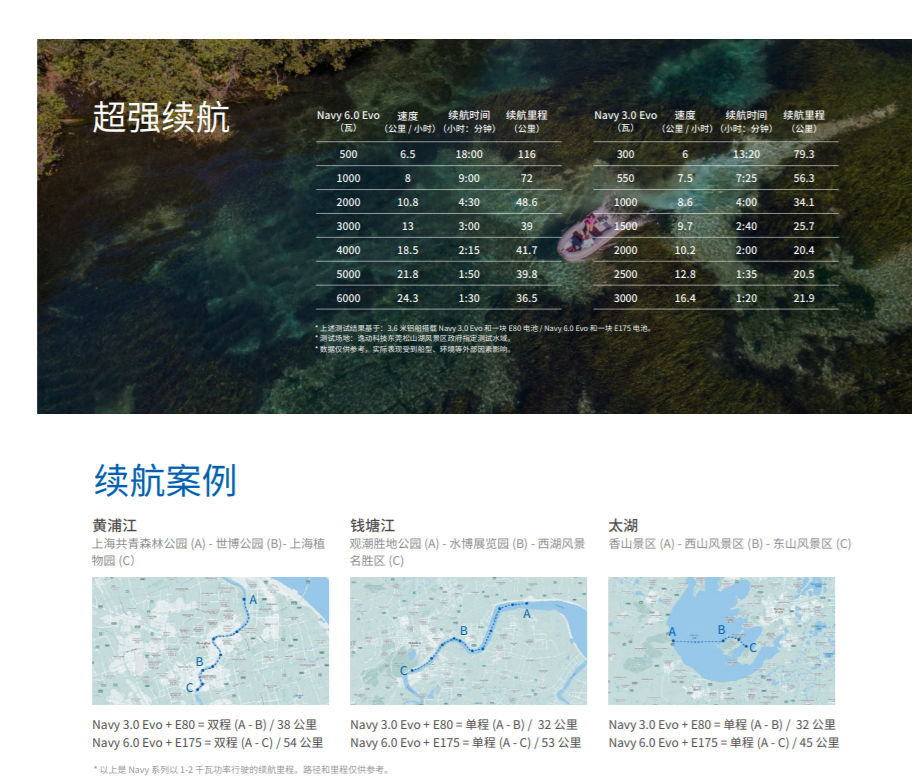Screen dimensions: 912x780
Task: Click the line ending 双程 (A - C) / 54 公里
Action: pyautogui.click(x=208, y=743)
